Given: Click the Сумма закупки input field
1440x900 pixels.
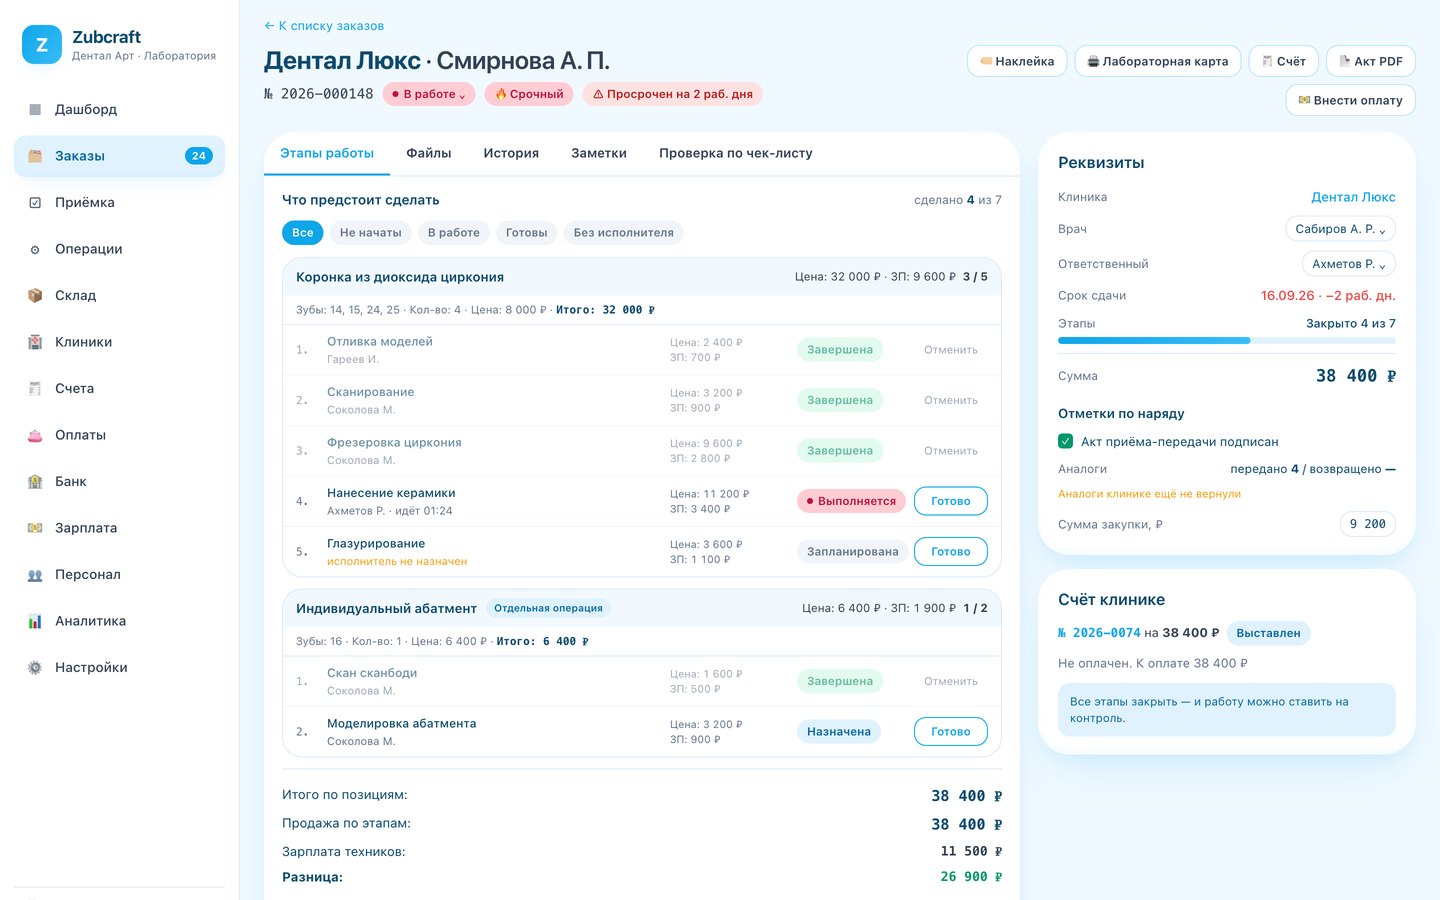Looking at the screenshot, I should [1367, 524].
